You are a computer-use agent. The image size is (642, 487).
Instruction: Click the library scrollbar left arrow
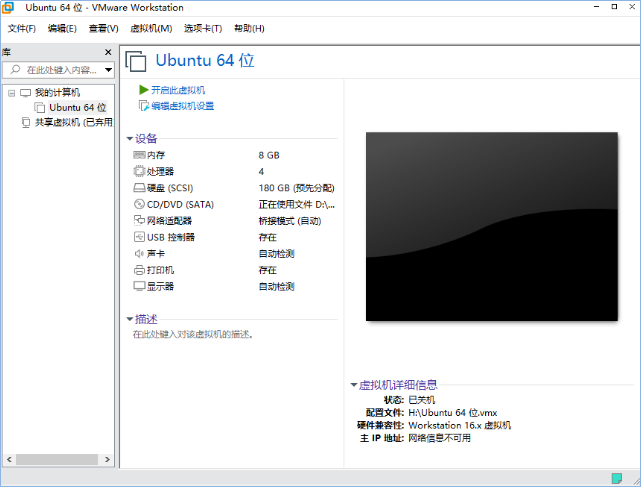click(x=9, y=460)
